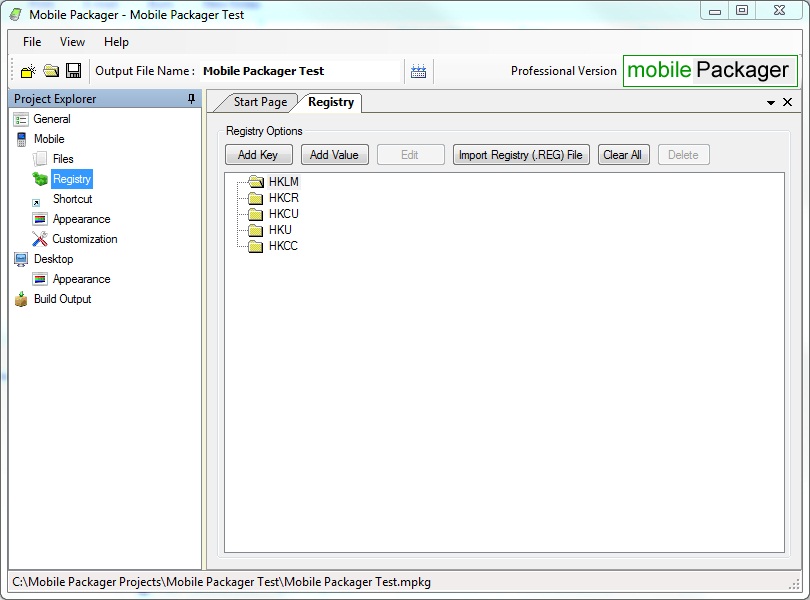Select the Mobile node label
The width and height of the screenshot is (810, 600).
coord(49,139)
